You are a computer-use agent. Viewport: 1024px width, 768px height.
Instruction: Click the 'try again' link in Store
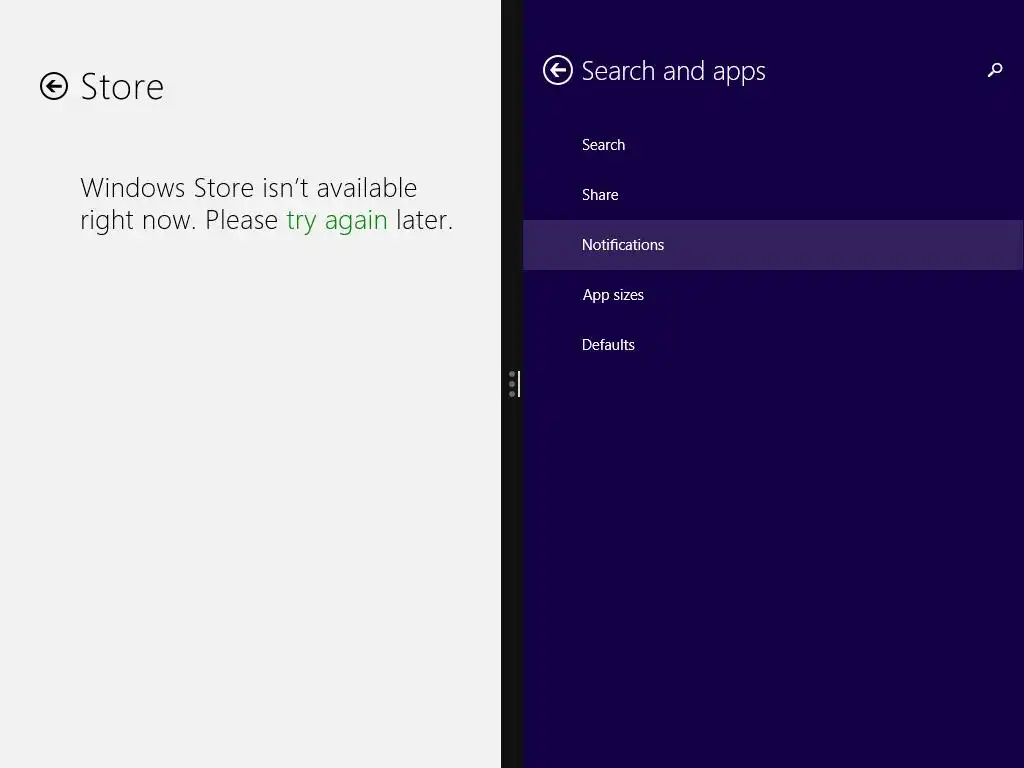click(337, 220)
